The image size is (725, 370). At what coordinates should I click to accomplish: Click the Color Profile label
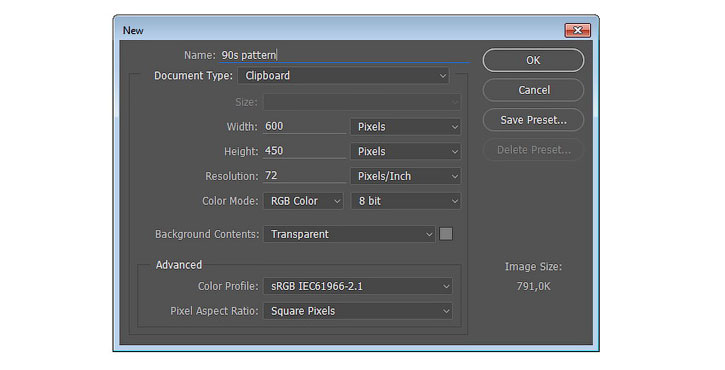pos(228,286)
